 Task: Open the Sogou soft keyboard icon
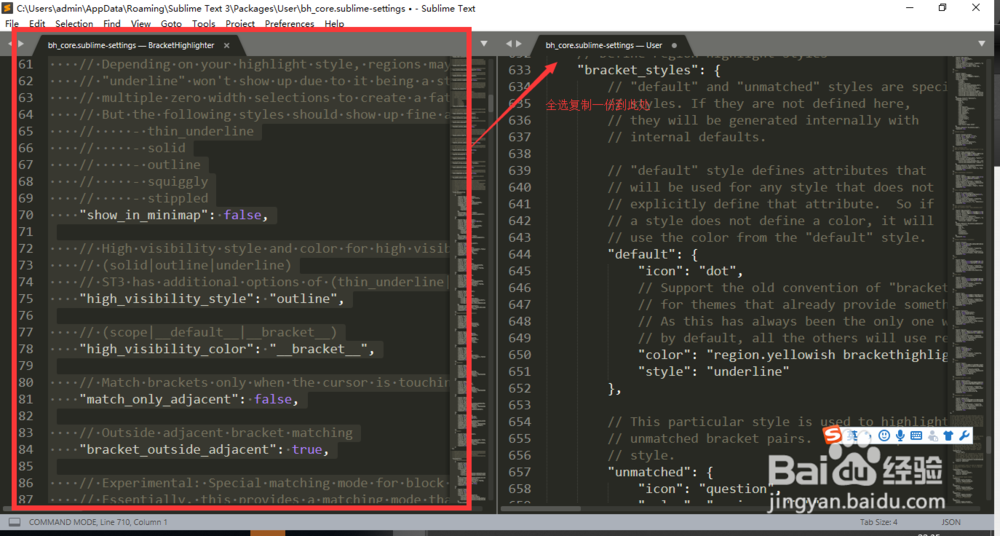click(916, 436)
